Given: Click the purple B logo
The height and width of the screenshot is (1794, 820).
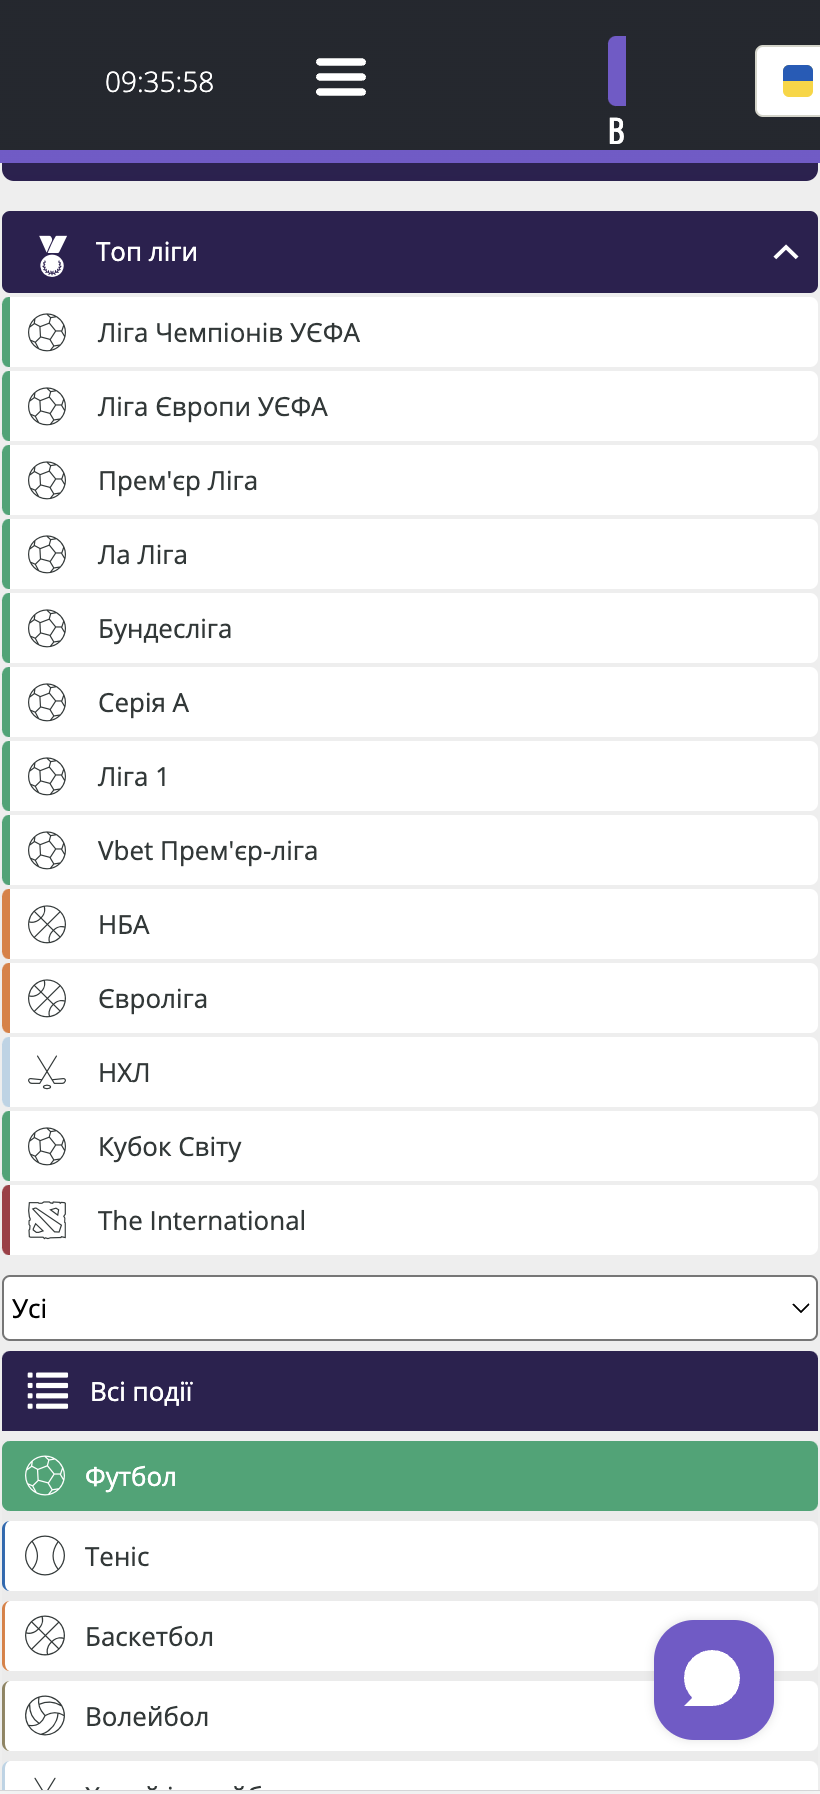Looking at the screenshot, I should tap(617, 90).
